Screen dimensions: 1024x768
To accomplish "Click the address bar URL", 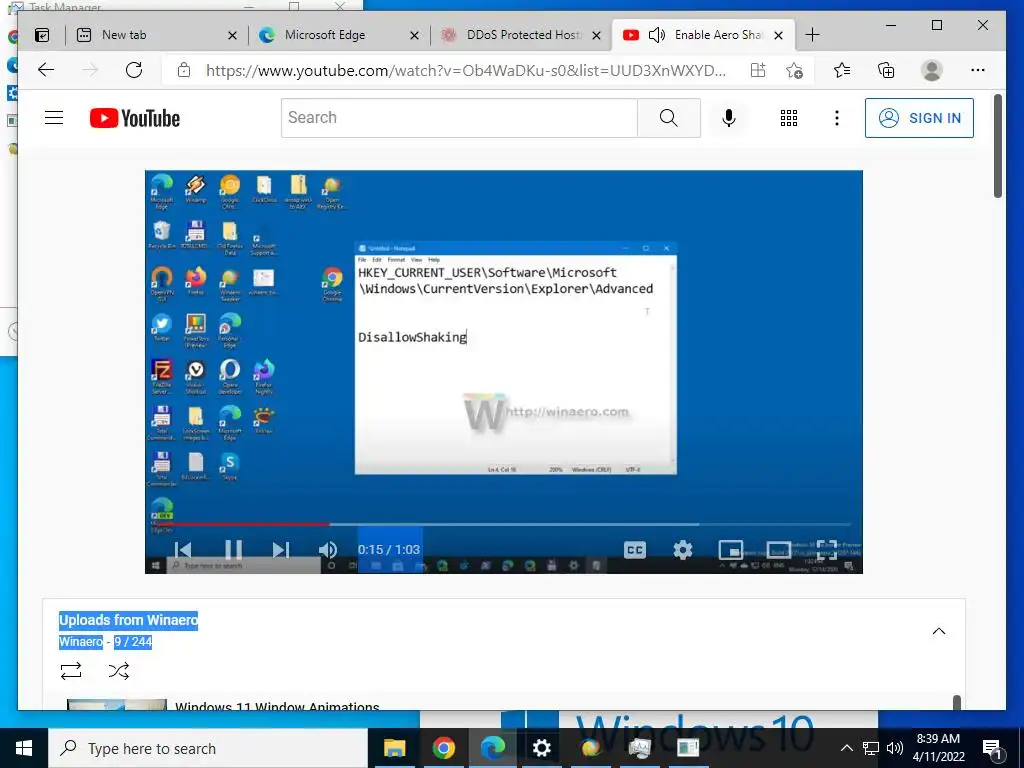I will [x=466, y=70].
